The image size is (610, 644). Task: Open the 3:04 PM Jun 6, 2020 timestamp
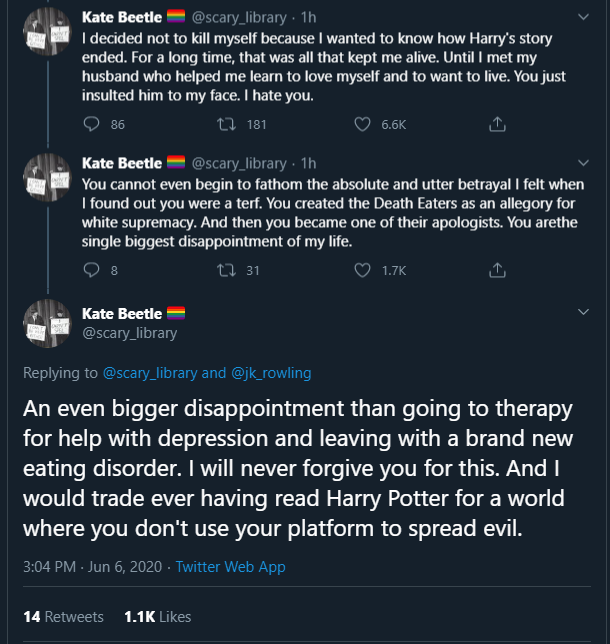[92, 567]
